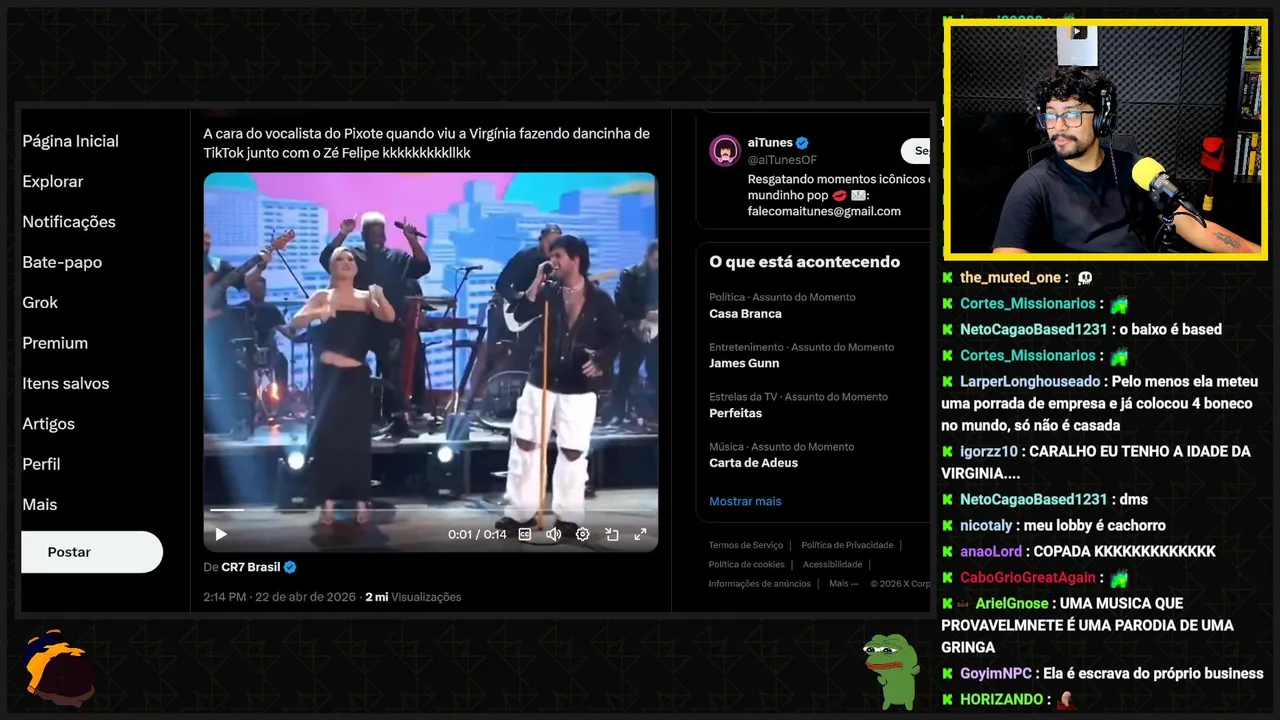Open Grok from sidebar
Viewport: 1280px width, 720px height.
(40, 302)
